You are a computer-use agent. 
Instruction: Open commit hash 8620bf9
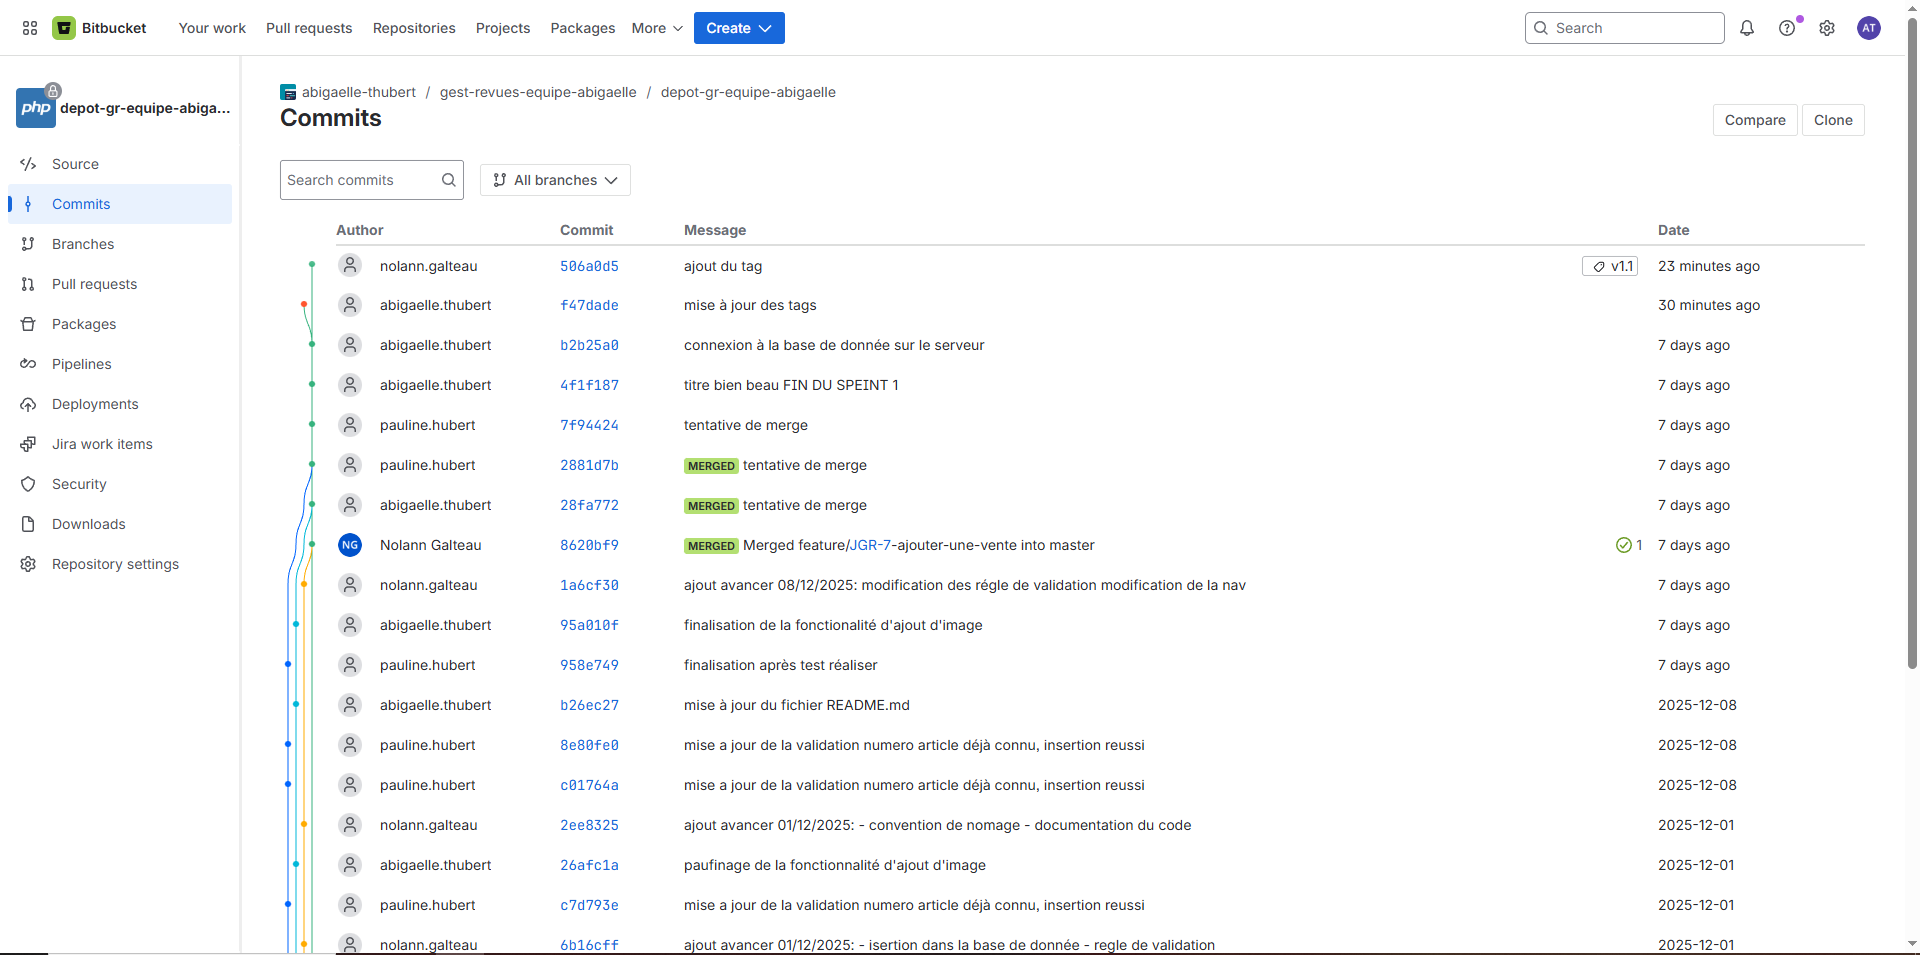[x=589, y=545]
